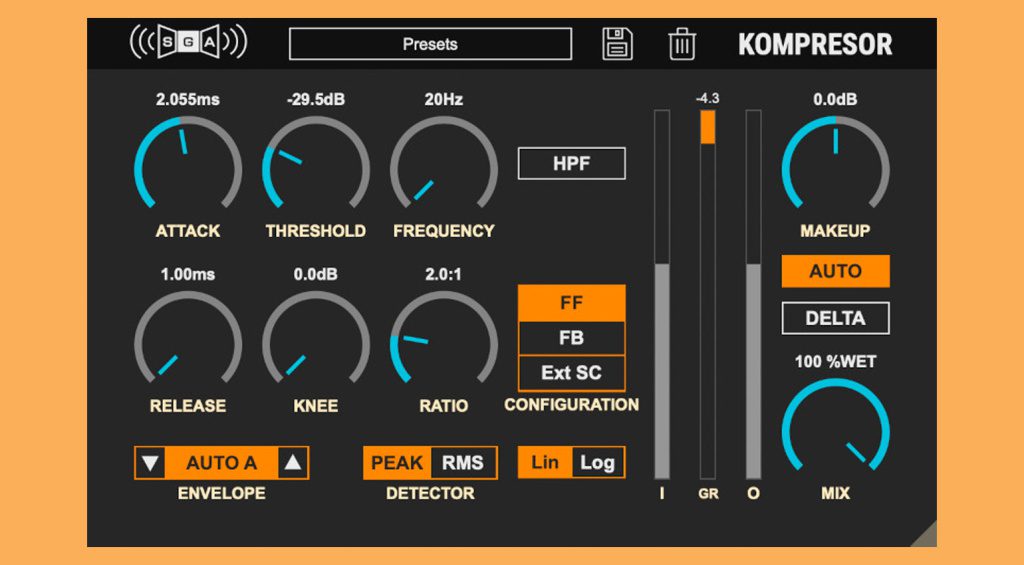Select previous envelope with the down arrow

pos(150,463)
